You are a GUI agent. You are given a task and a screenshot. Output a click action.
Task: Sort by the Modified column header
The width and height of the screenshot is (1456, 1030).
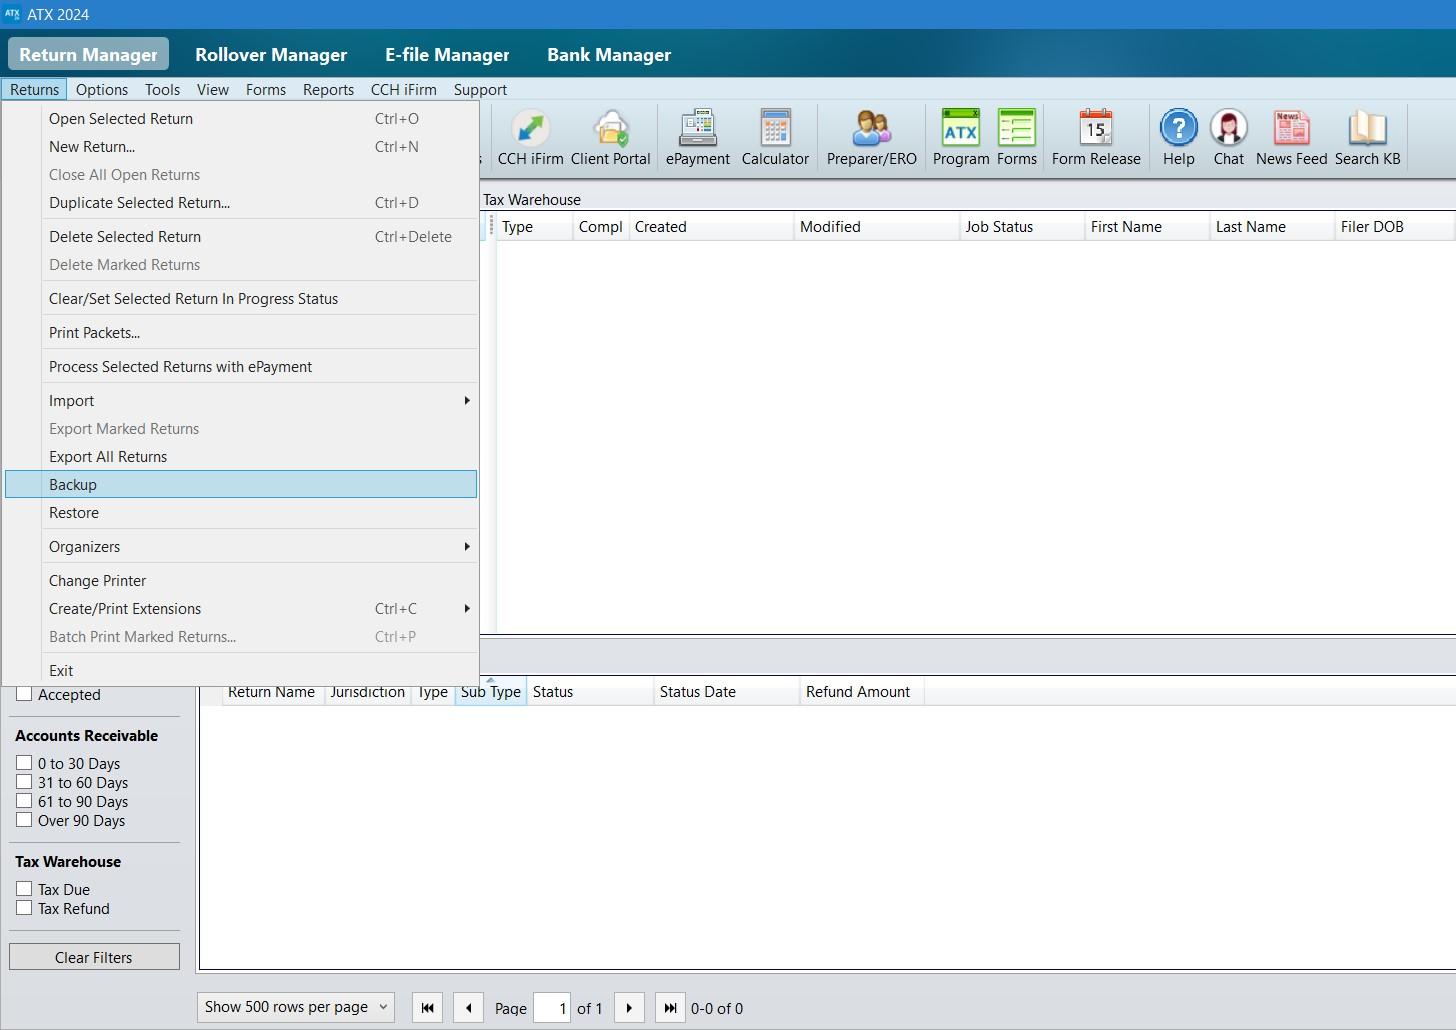click(x=876, y=227)
